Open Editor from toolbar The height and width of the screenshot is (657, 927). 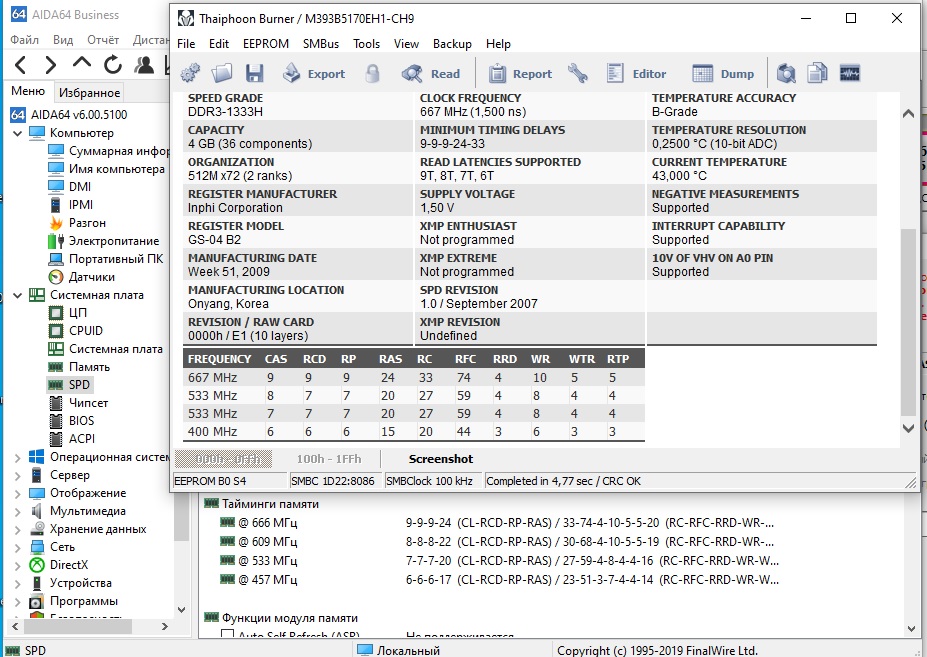636,73
